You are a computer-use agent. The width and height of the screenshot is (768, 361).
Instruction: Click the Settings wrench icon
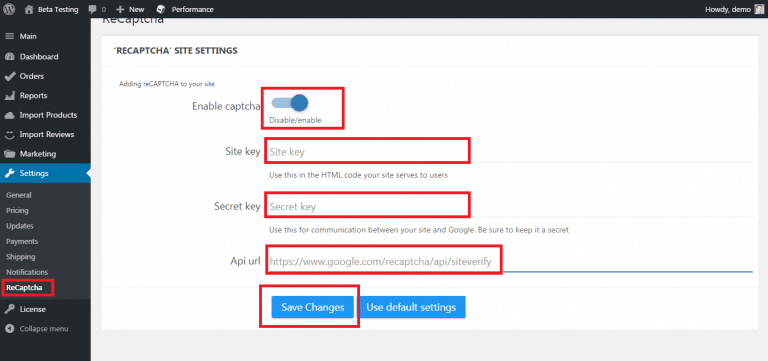click(x=9, y=173)
